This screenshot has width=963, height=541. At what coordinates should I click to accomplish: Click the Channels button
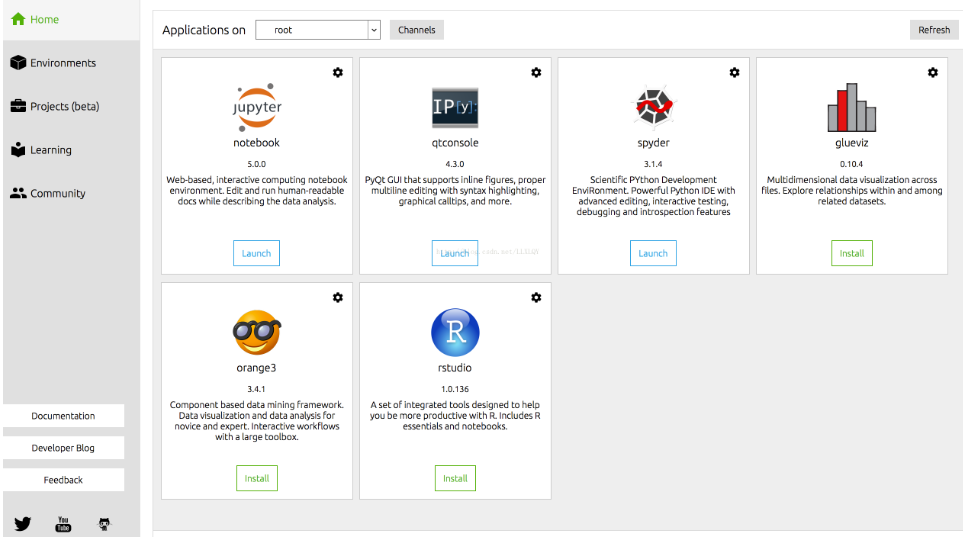(416, 30)
